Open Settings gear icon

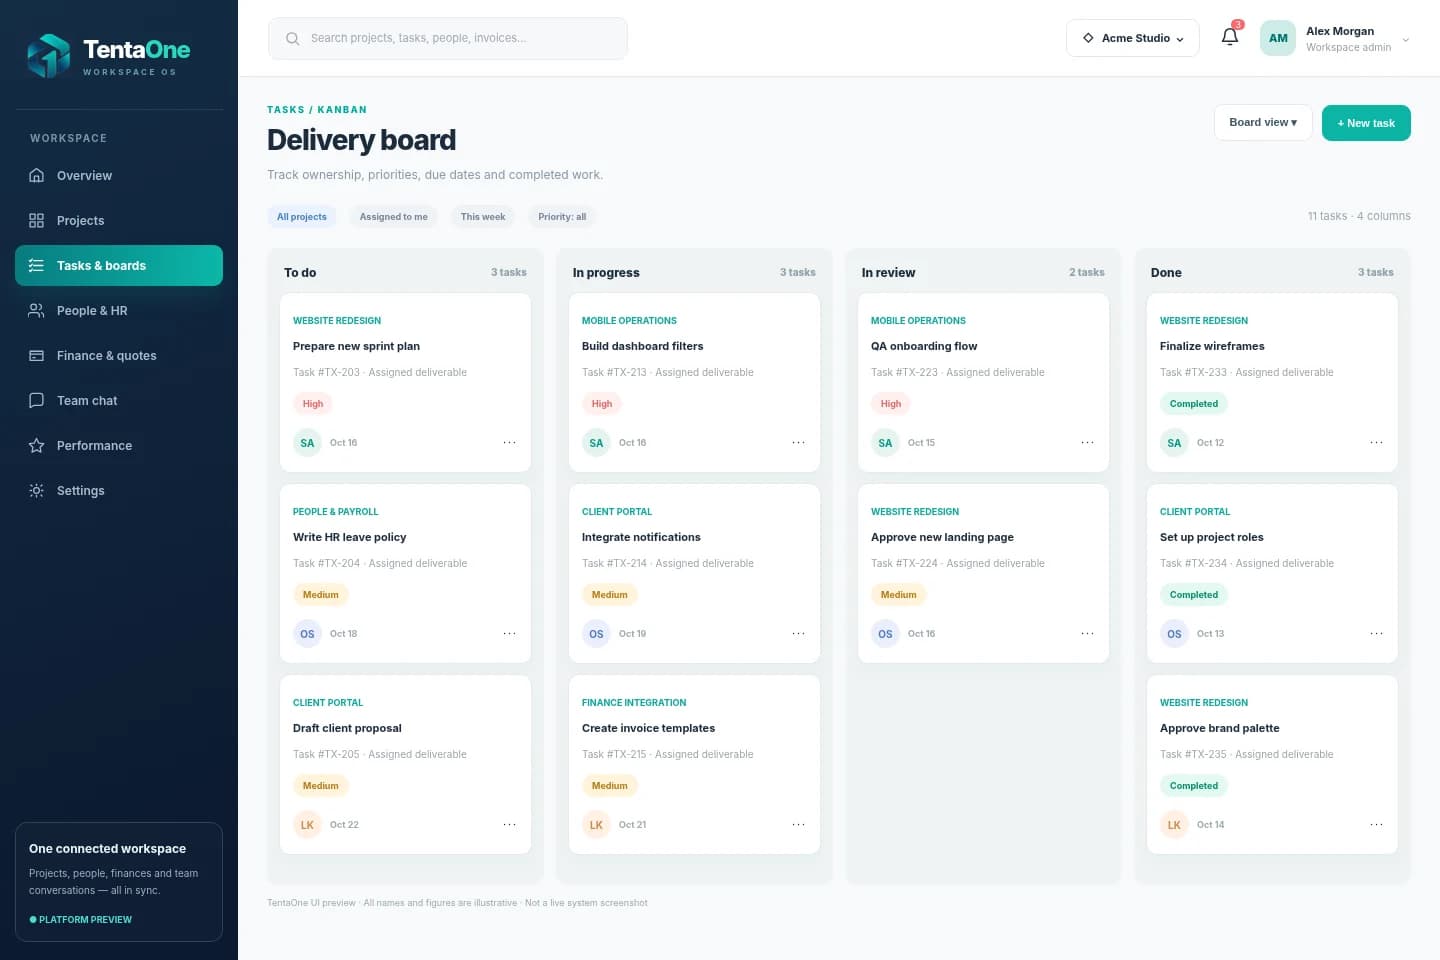coord(37,490)
